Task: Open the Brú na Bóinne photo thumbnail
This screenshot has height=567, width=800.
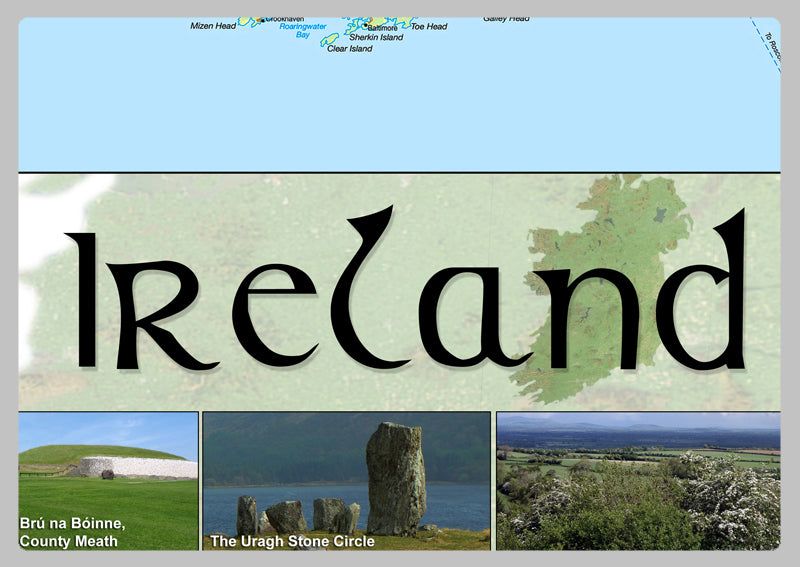Action: tap(108, 481)
